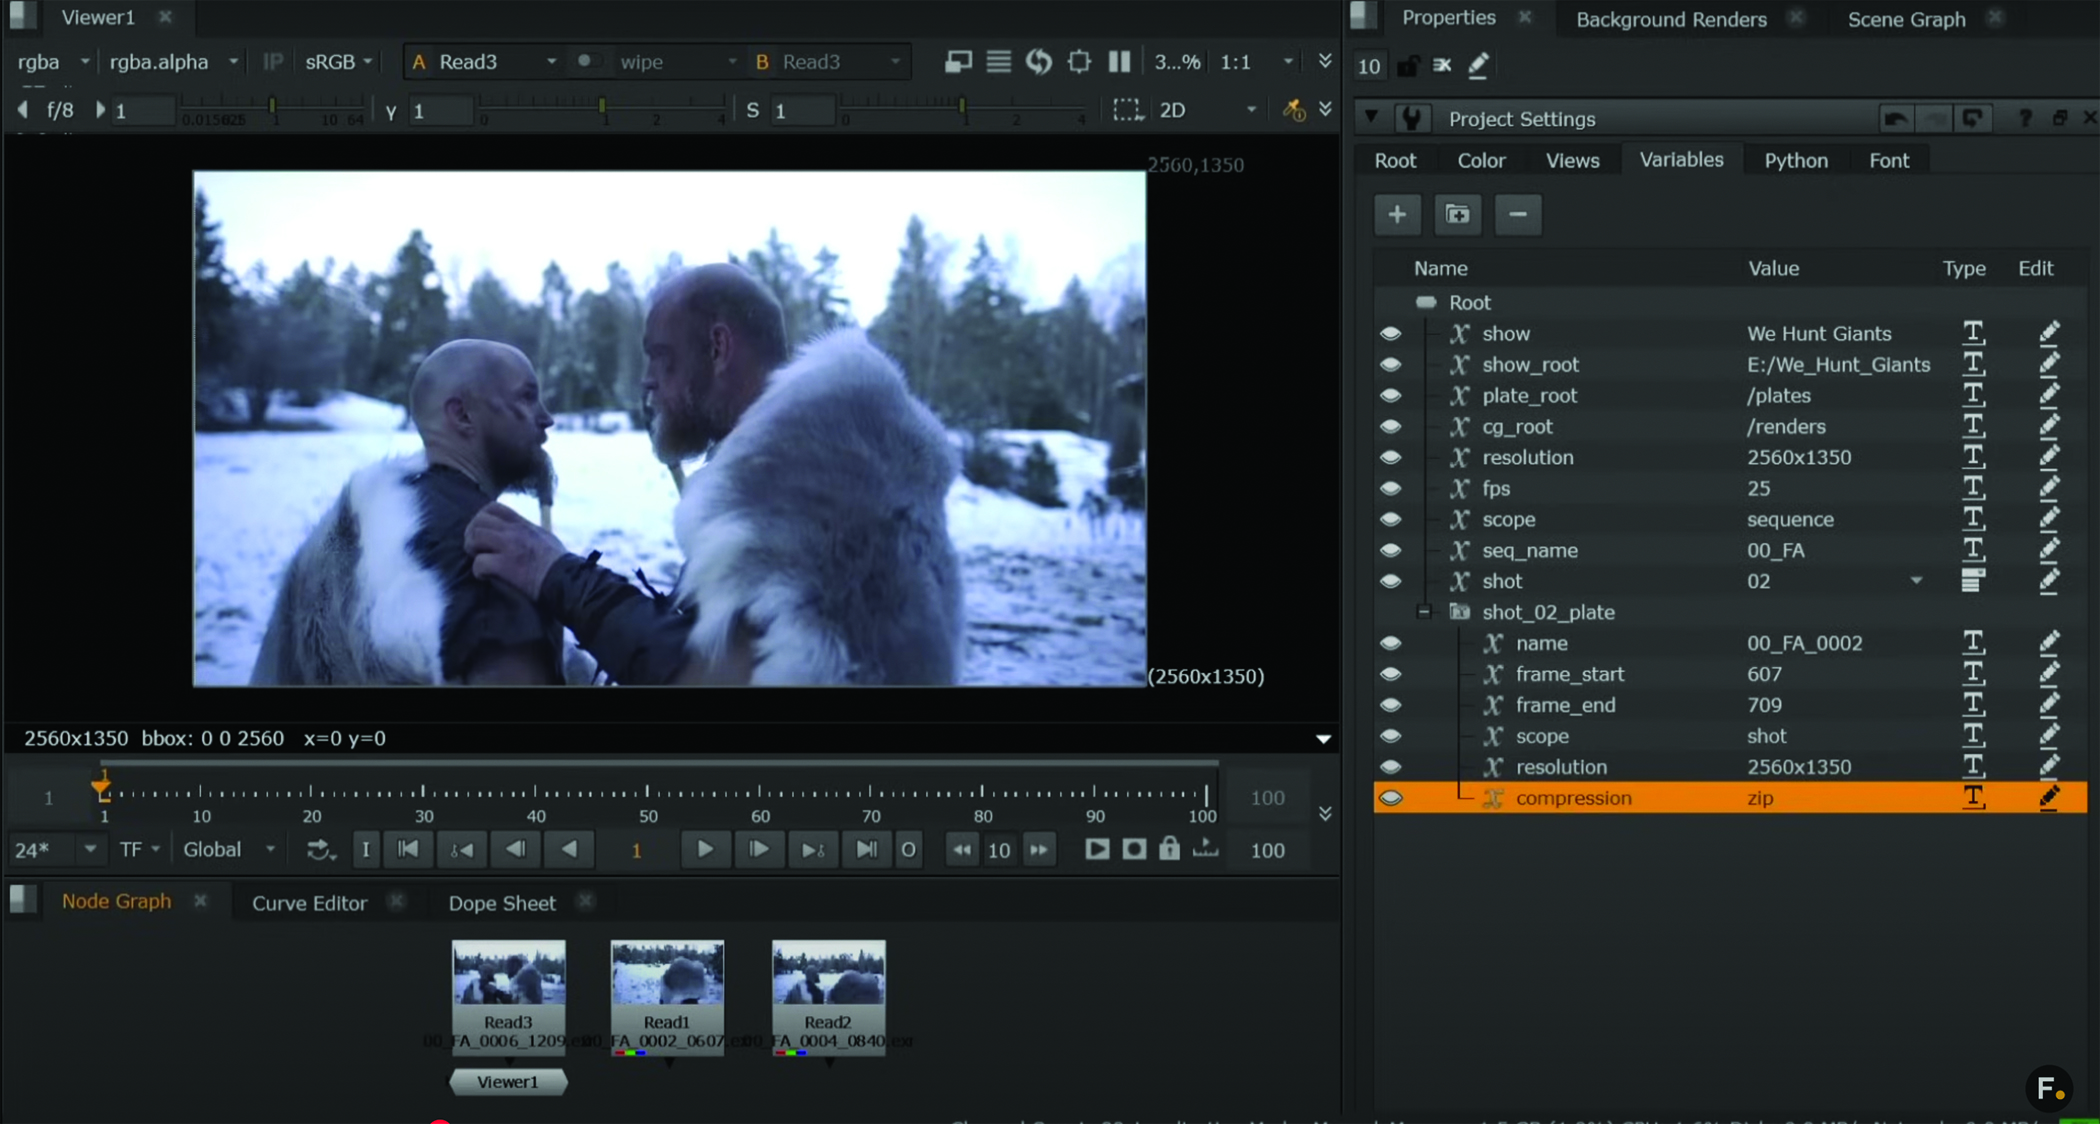Collapse the shot_02_plate group
2100x1124 pixels.
coord(1424,611)
